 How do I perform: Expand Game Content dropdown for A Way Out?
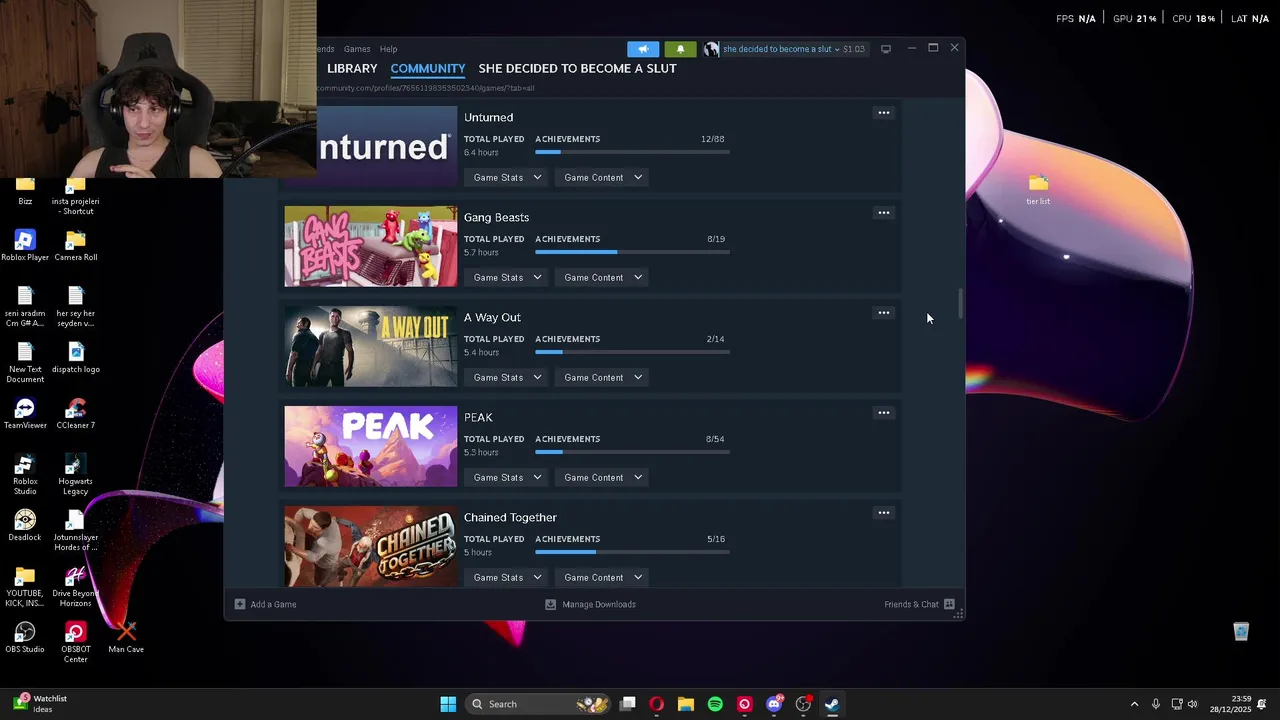603,377
